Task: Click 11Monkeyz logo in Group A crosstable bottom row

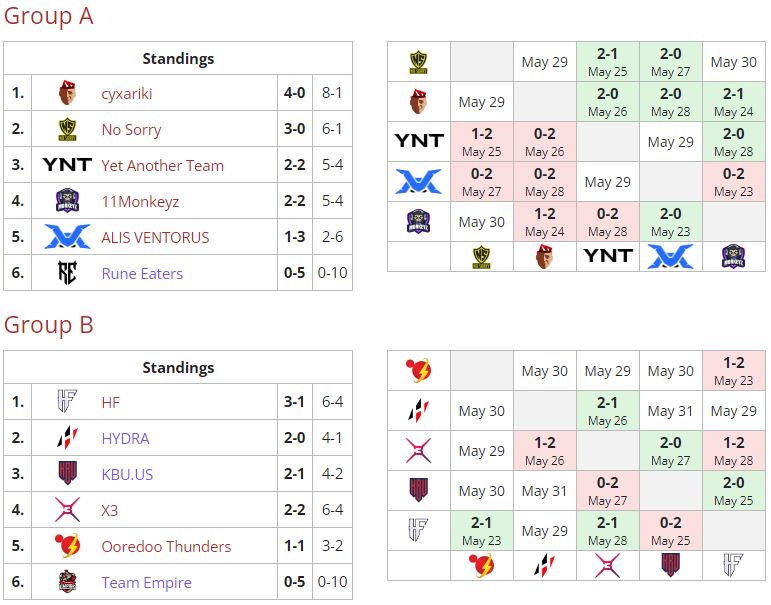Action: (733, 256)
